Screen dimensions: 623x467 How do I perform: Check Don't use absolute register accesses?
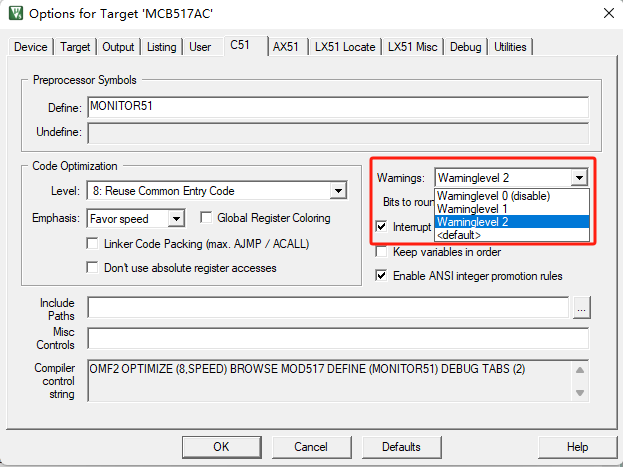click(x=94, y=267)
